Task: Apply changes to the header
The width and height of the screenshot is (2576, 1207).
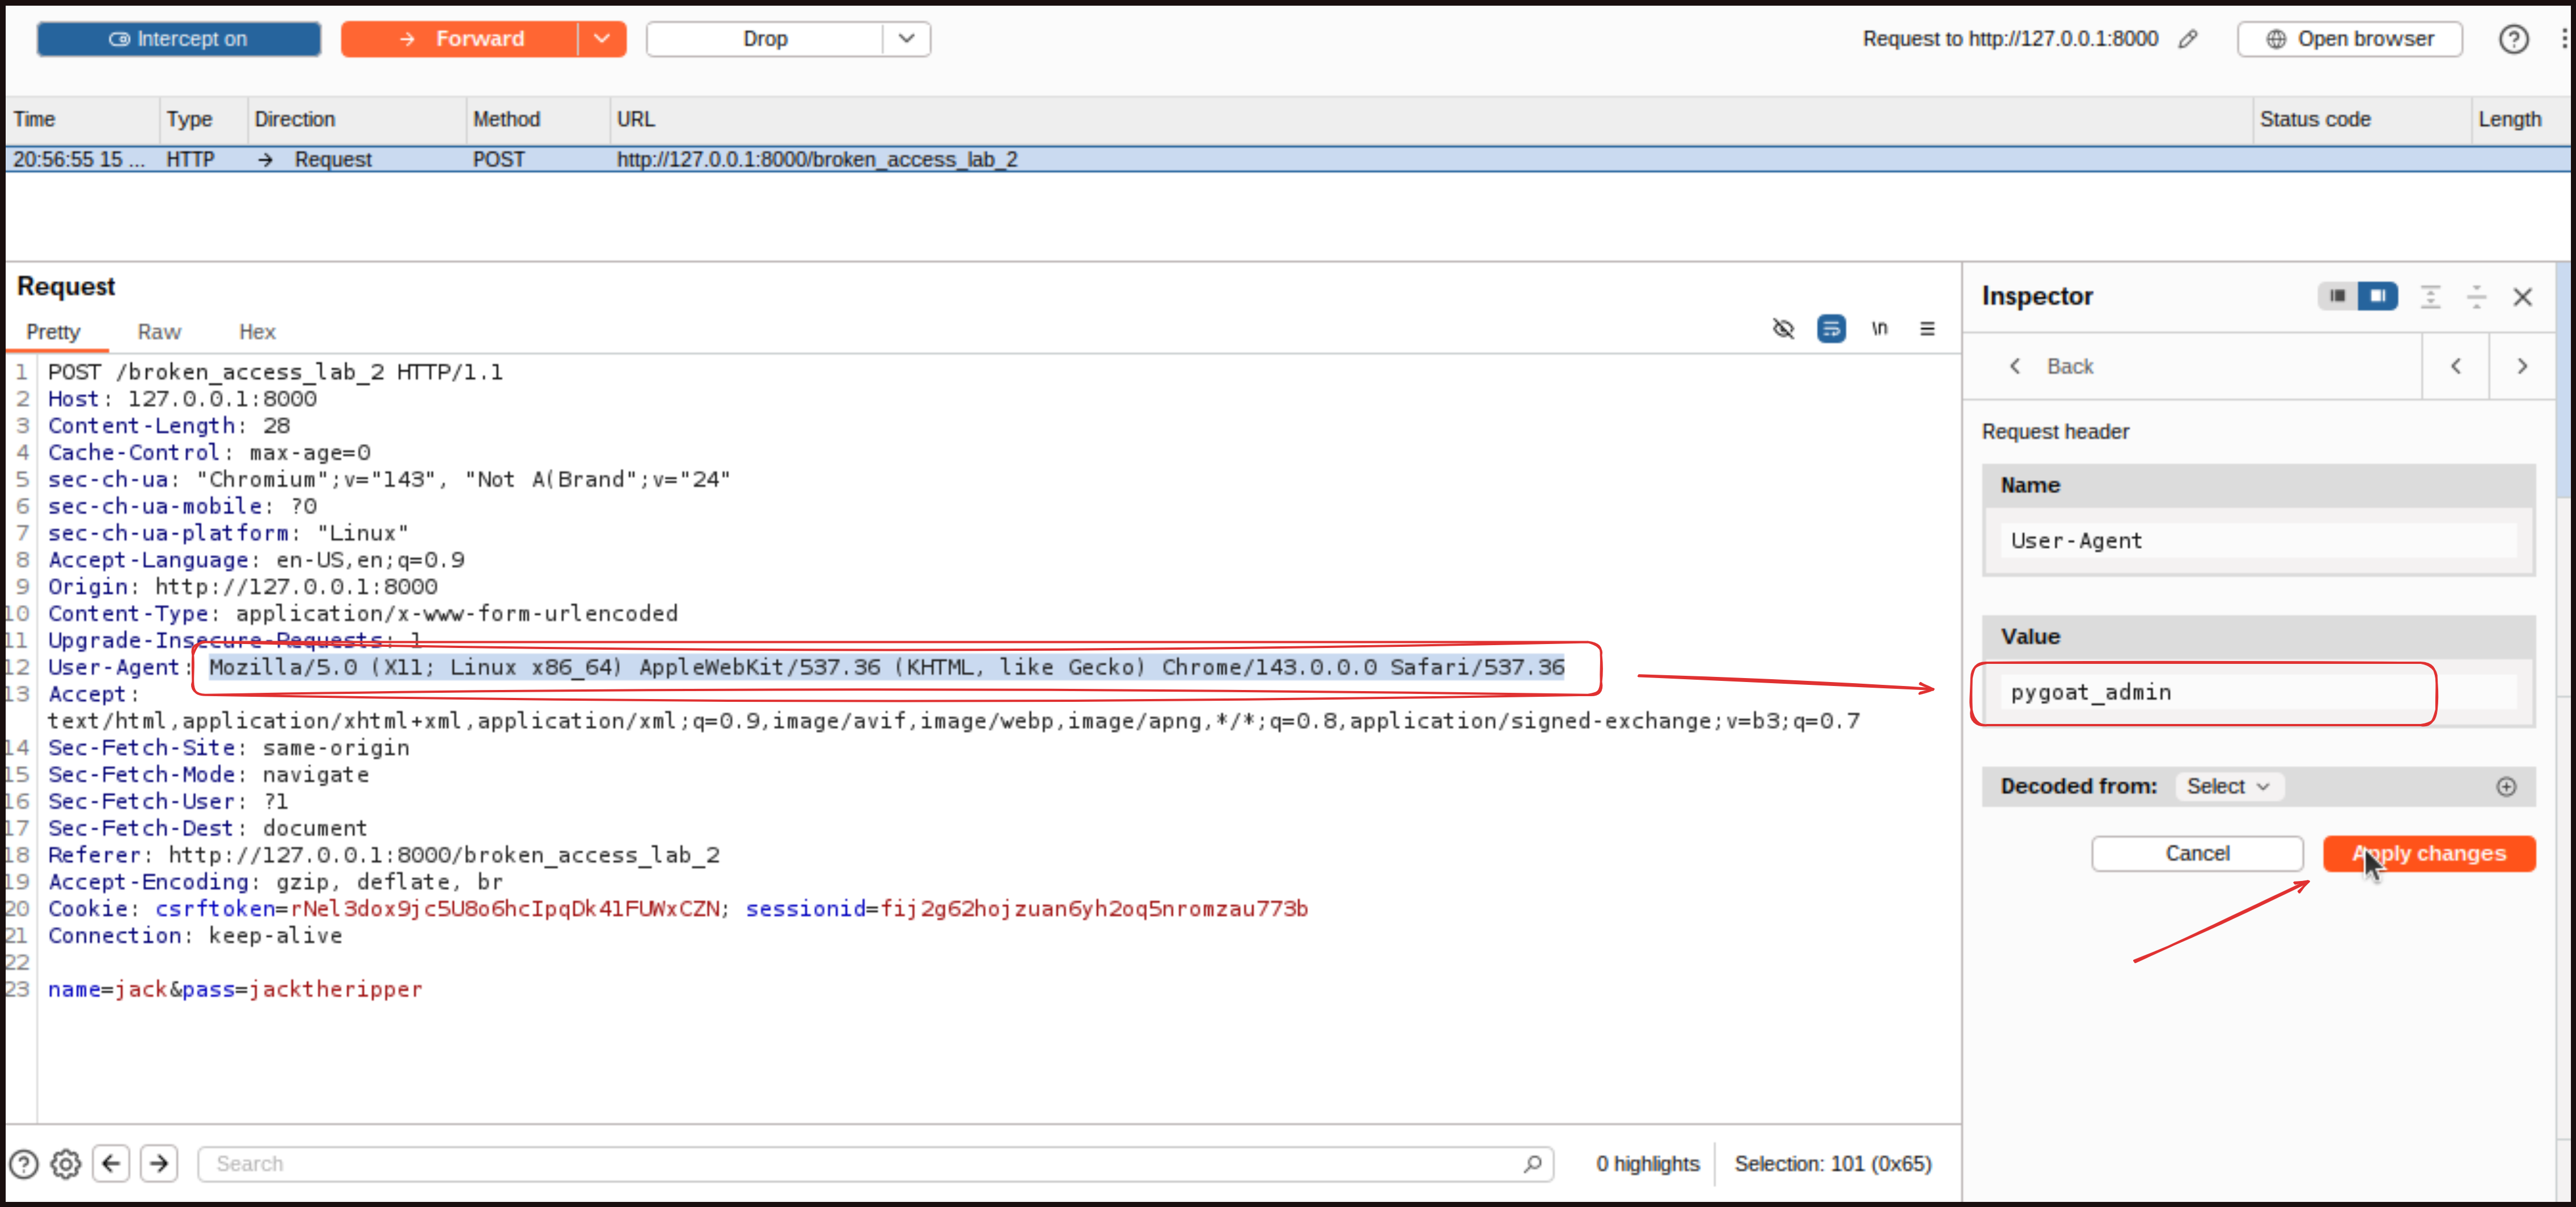Action: [x=2429, y=854]
